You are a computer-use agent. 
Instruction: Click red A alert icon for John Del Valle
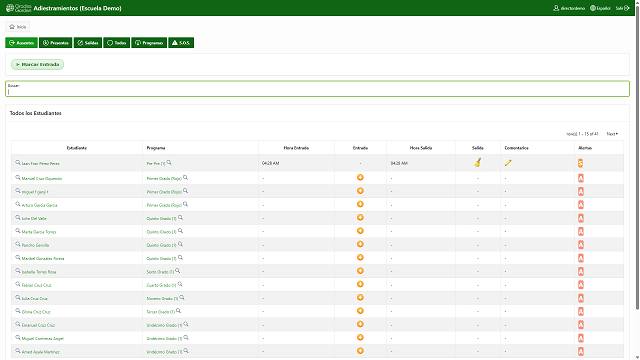[x=581, y=218]
